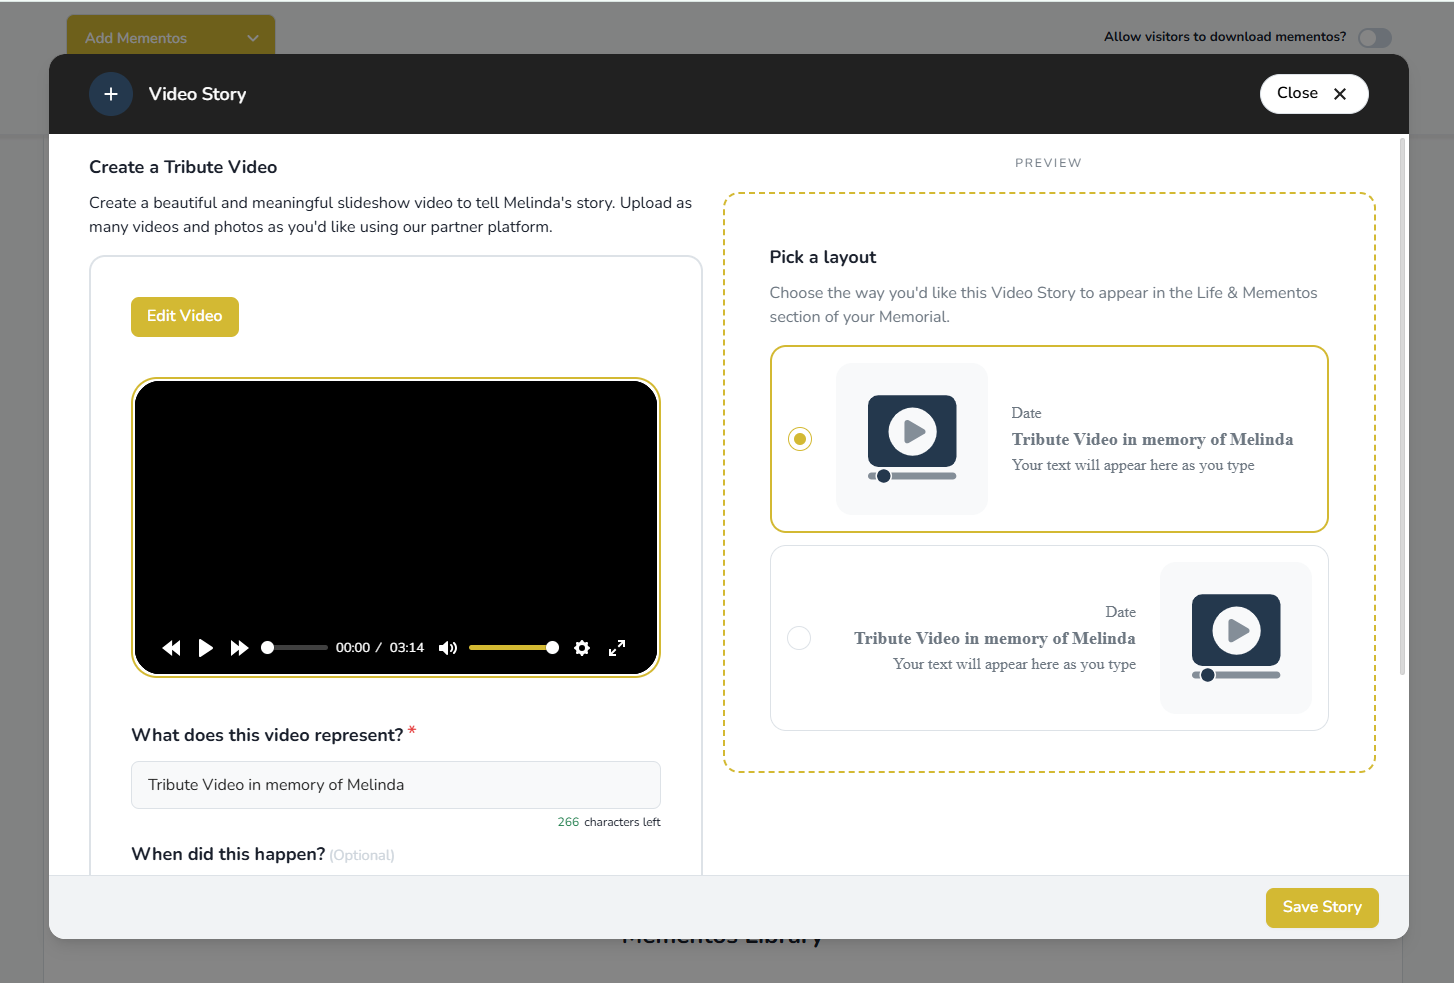Click the right-layout video thumbnail icon
Viewport: 1454px width, 983px height.
point(1236,638)
